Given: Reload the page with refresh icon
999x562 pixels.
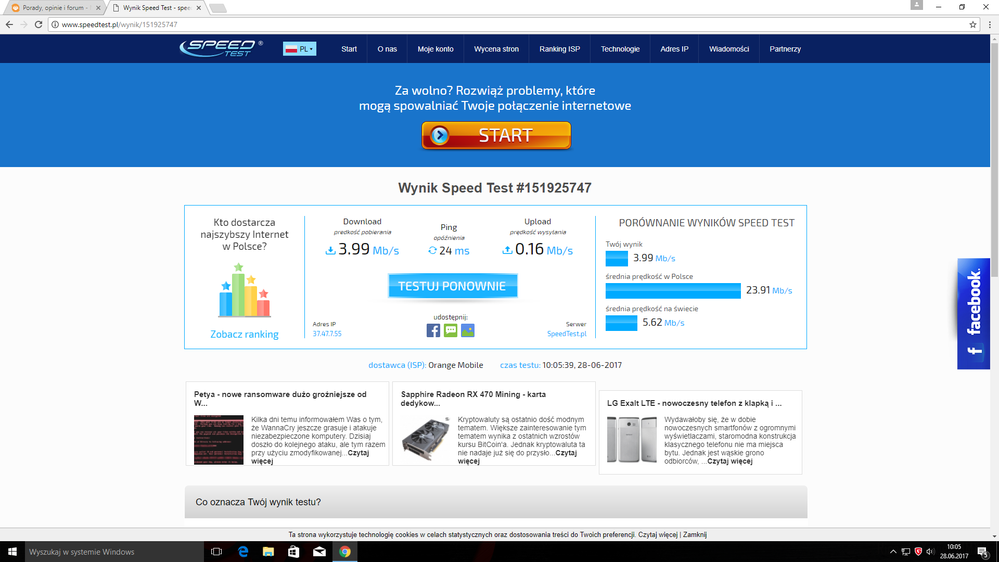Looking at the screenshot, I should (x=38, y=24).
